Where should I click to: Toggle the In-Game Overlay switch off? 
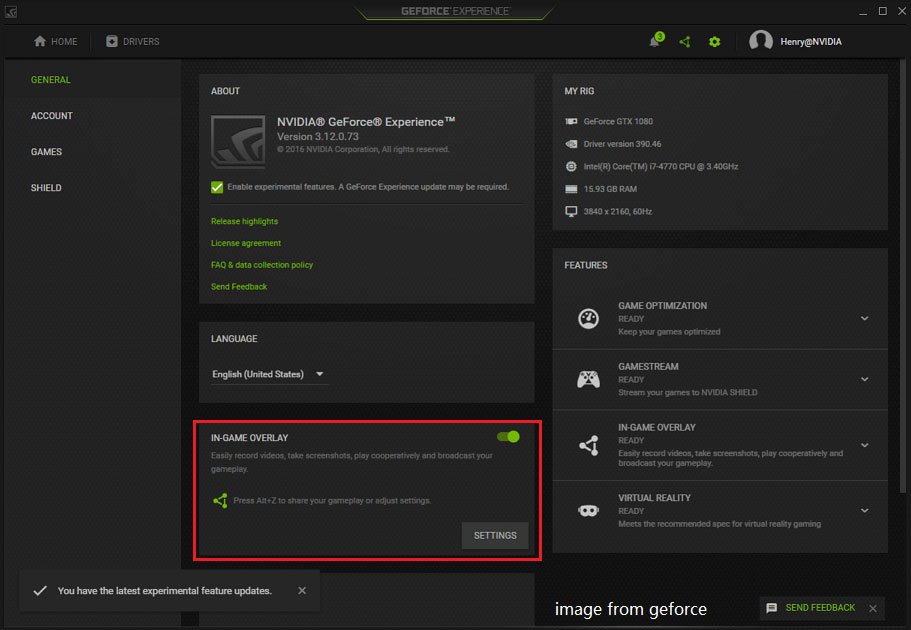point(509,437)
